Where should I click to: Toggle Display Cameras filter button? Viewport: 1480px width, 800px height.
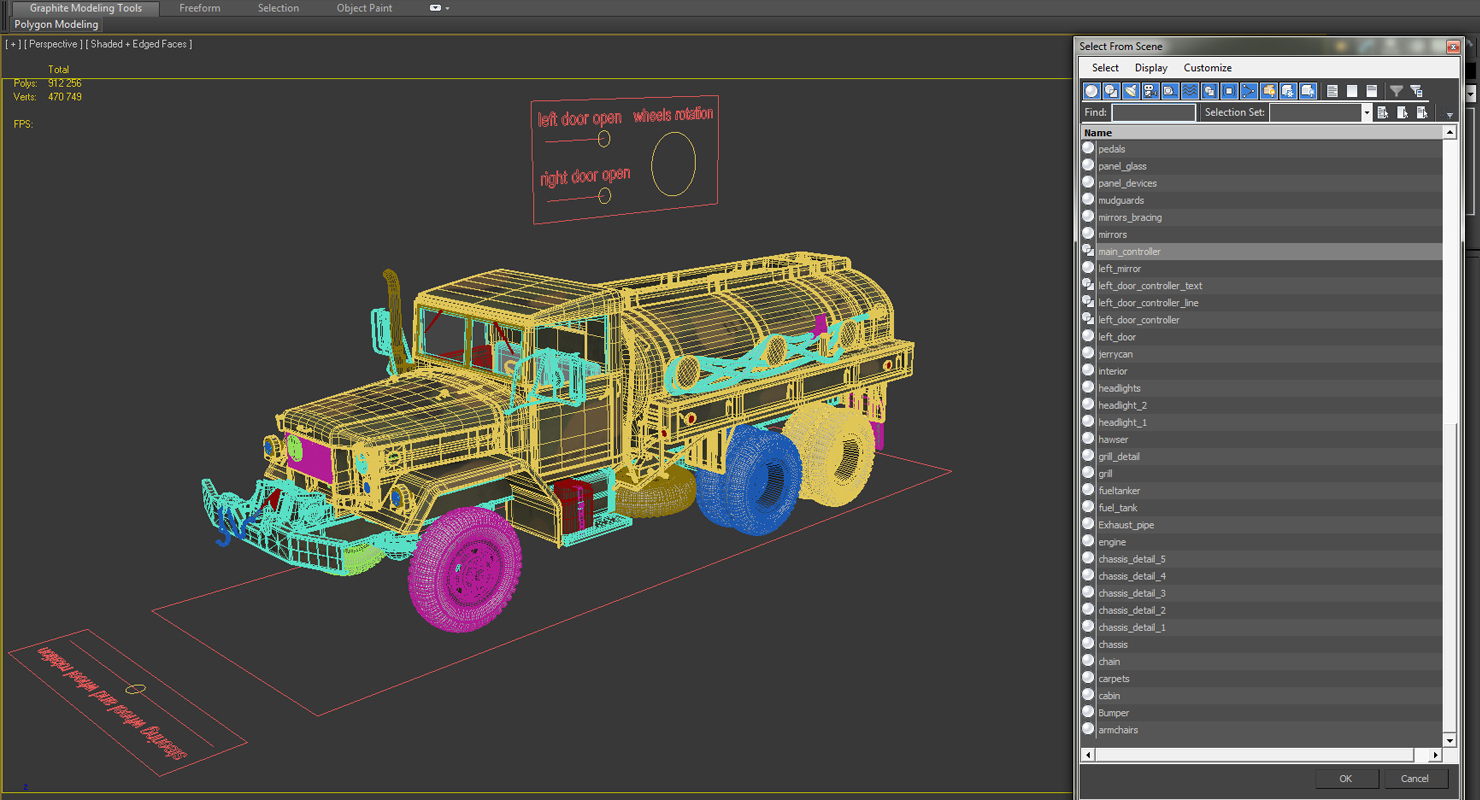click(x=1150, y=91)
